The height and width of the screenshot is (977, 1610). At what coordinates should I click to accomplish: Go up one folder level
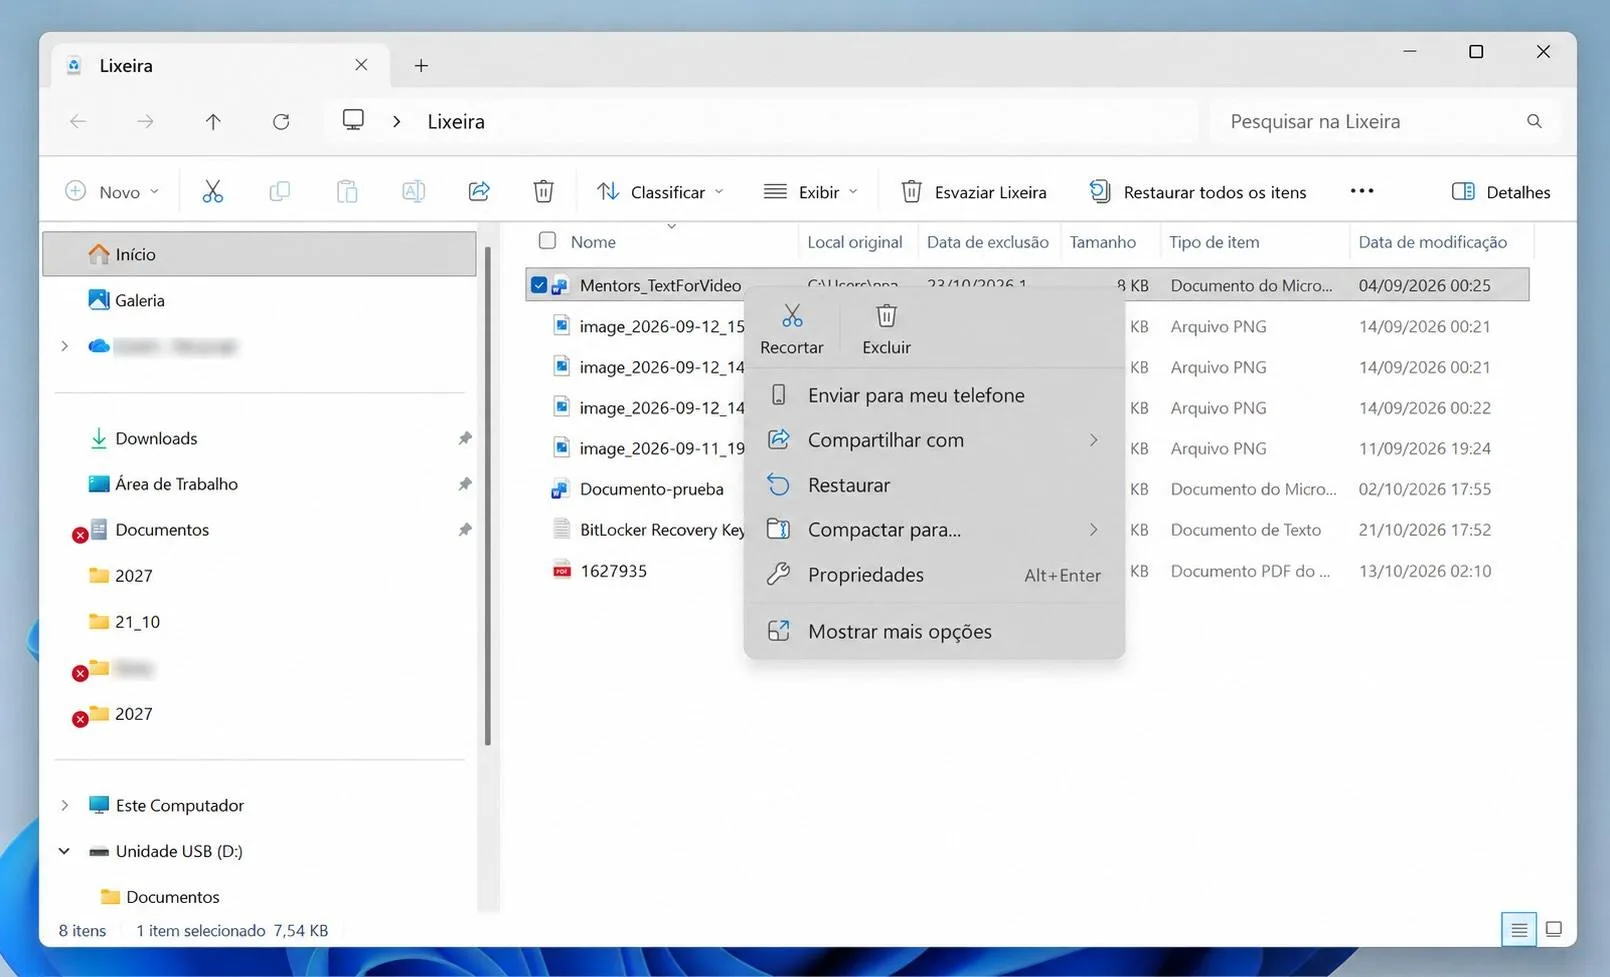click(213, 121)
